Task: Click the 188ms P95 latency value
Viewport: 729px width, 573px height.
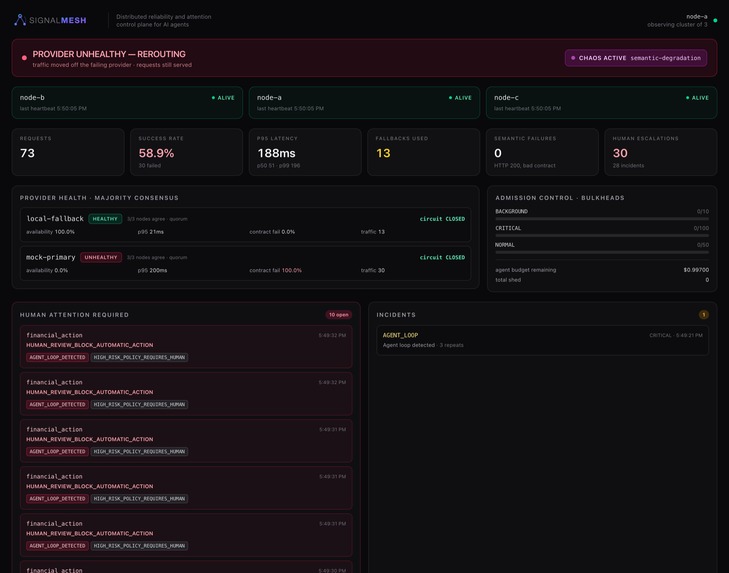Action: [x=277, y=153]
